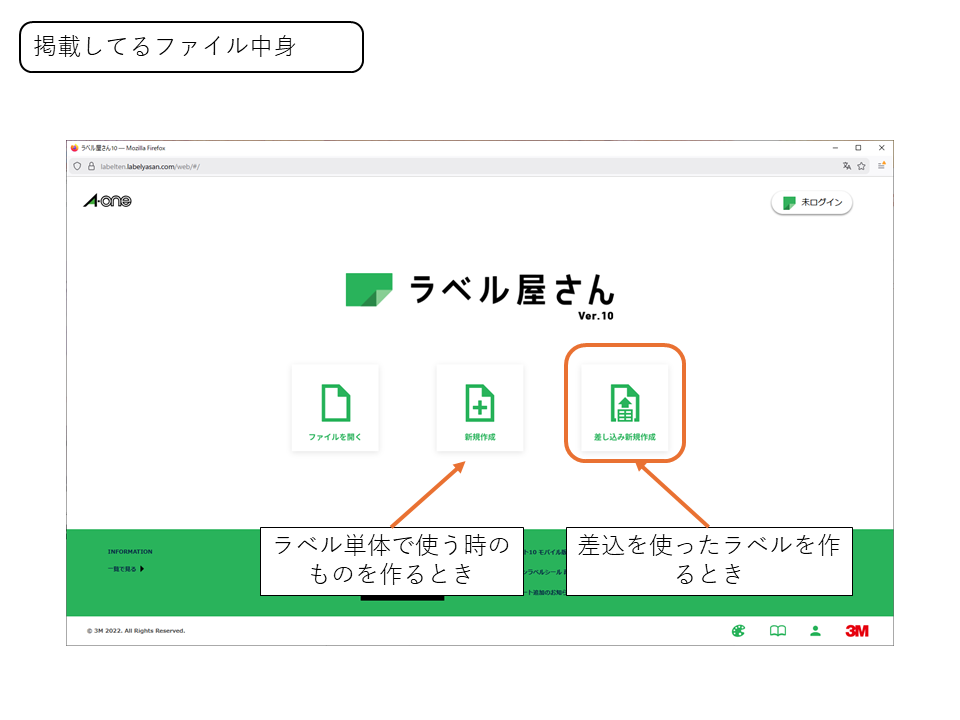Click the 3M logo in footer
This screenshot has width=960, height=720.
[857, 631]
